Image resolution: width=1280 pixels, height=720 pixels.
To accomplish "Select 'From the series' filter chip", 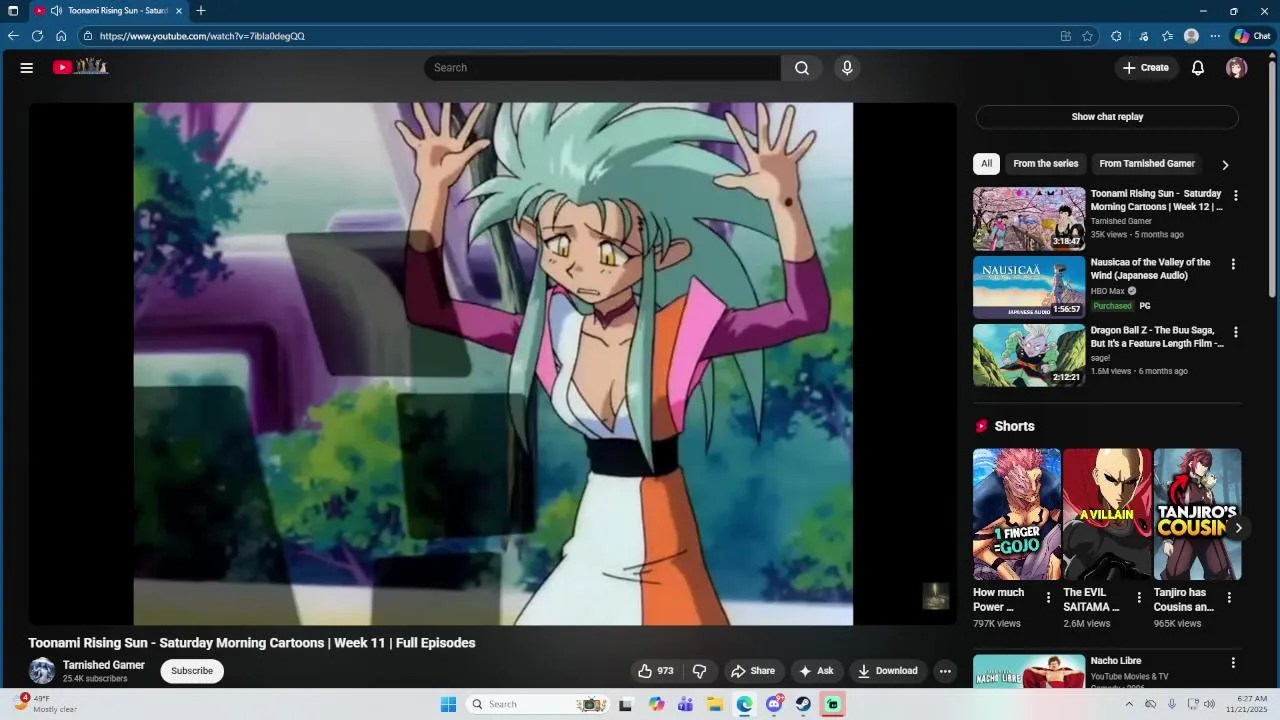I will click(1046, 164).
